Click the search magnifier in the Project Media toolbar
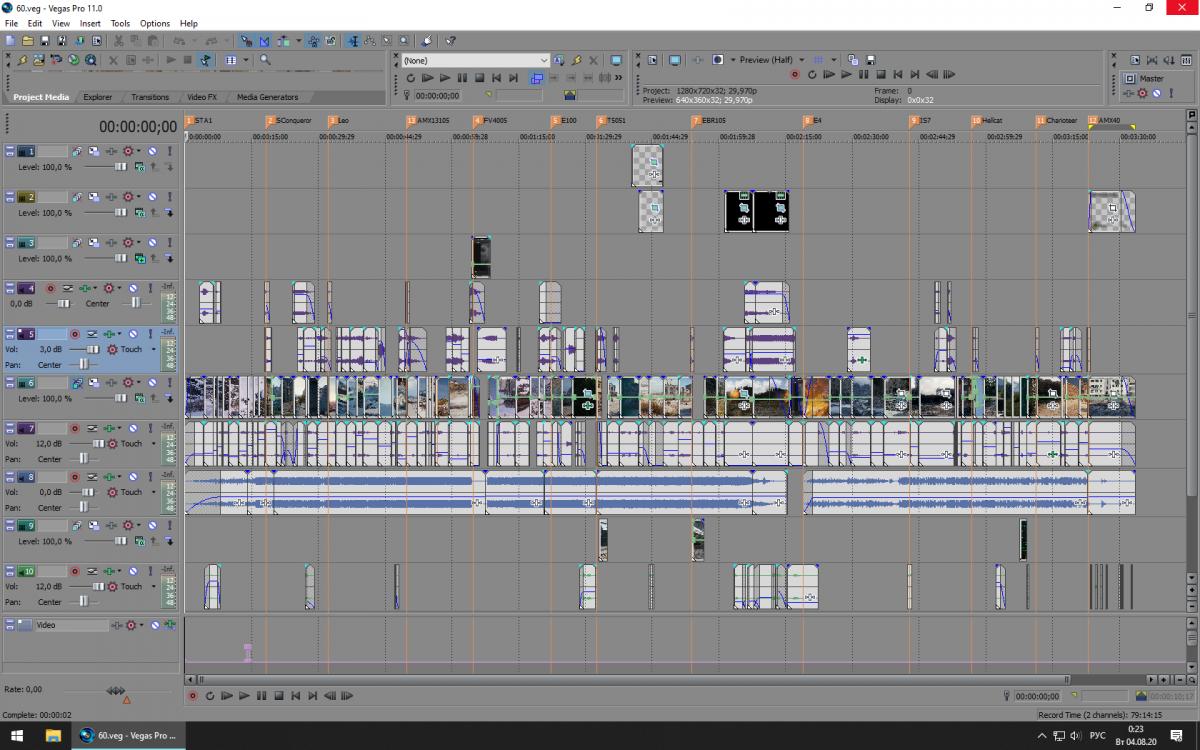 pos(265,60)
